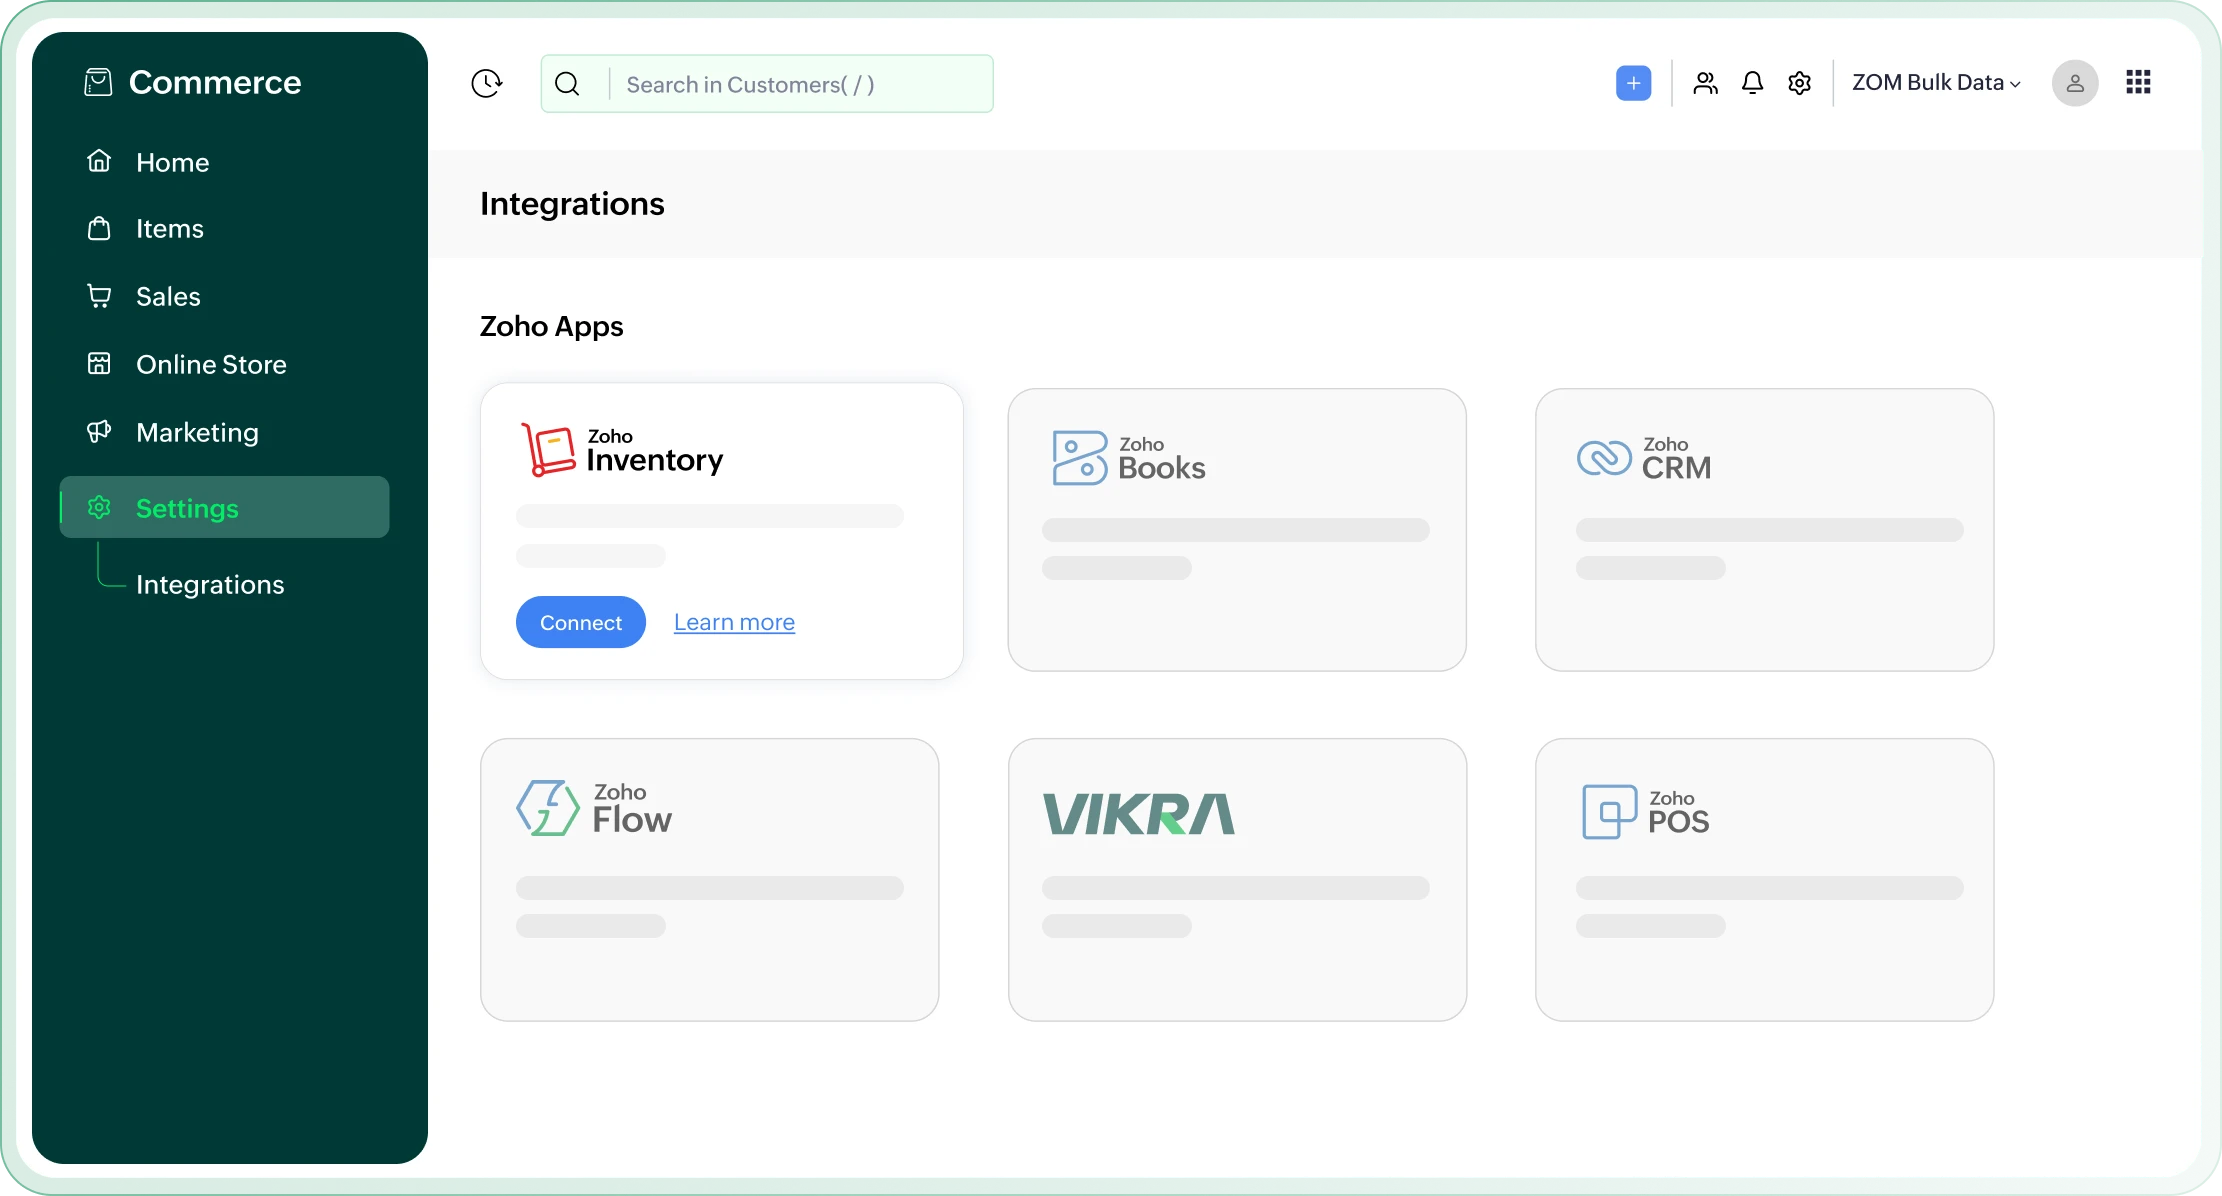Screen dimensions: 2222x1196
Task: Click the Zoho Inventory name text
Action: (655, 451)
